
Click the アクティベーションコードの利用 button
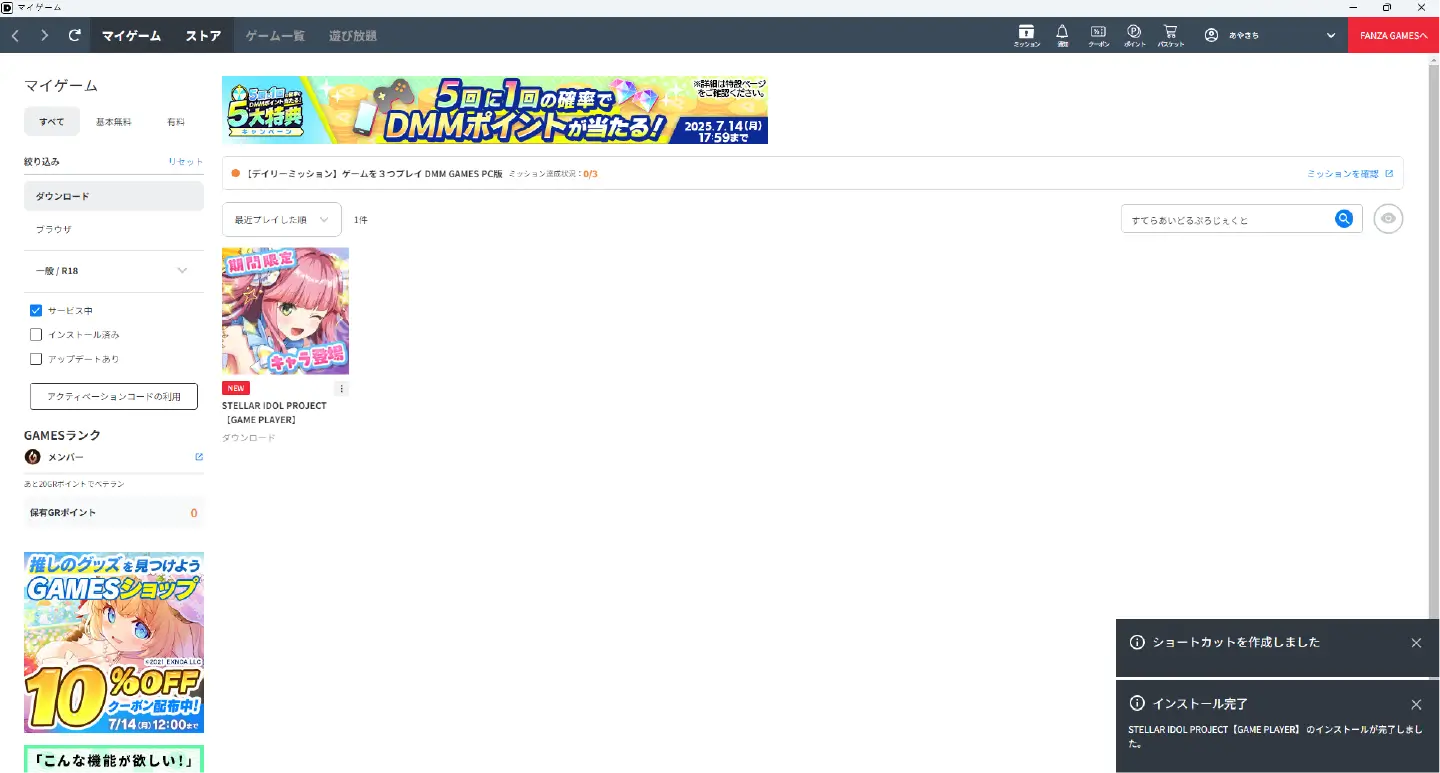(114, 397)
